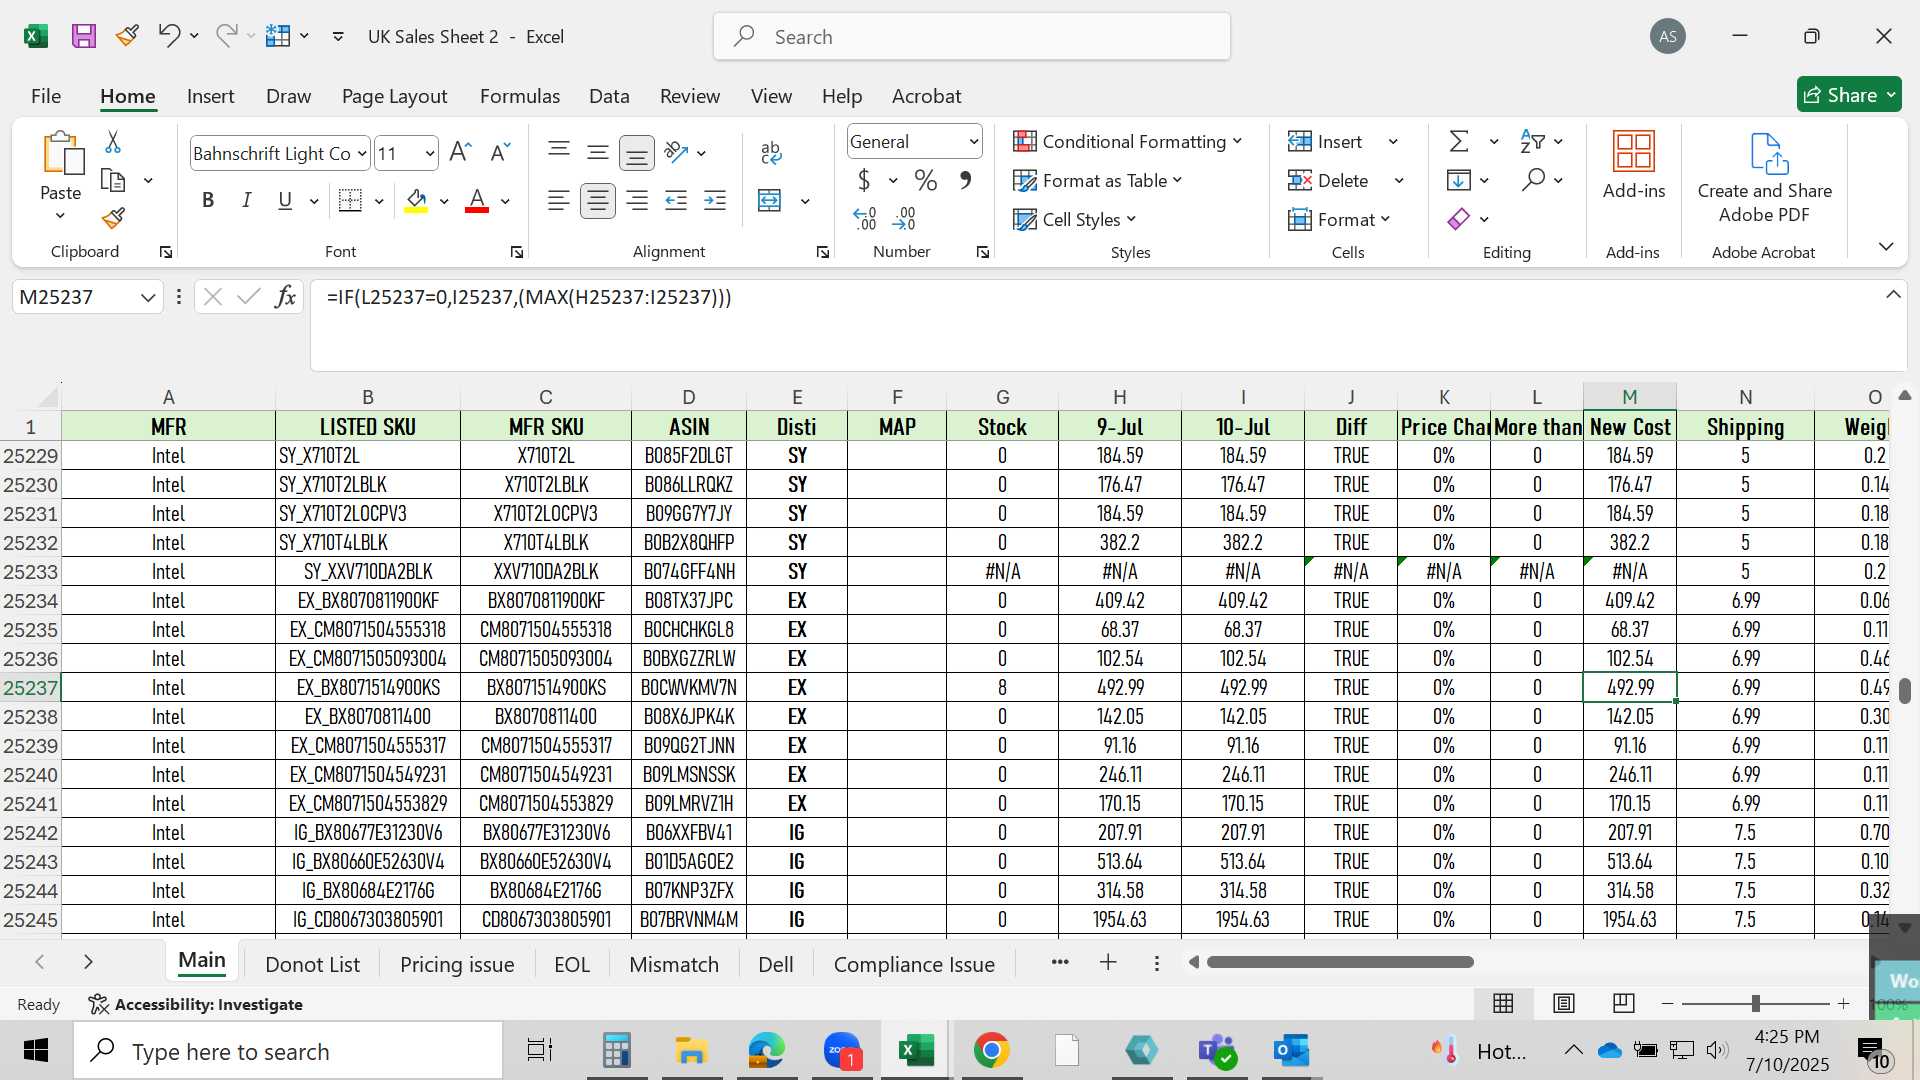
Task: Open the Add-ins icon
Action: [x=1634, y=152]
